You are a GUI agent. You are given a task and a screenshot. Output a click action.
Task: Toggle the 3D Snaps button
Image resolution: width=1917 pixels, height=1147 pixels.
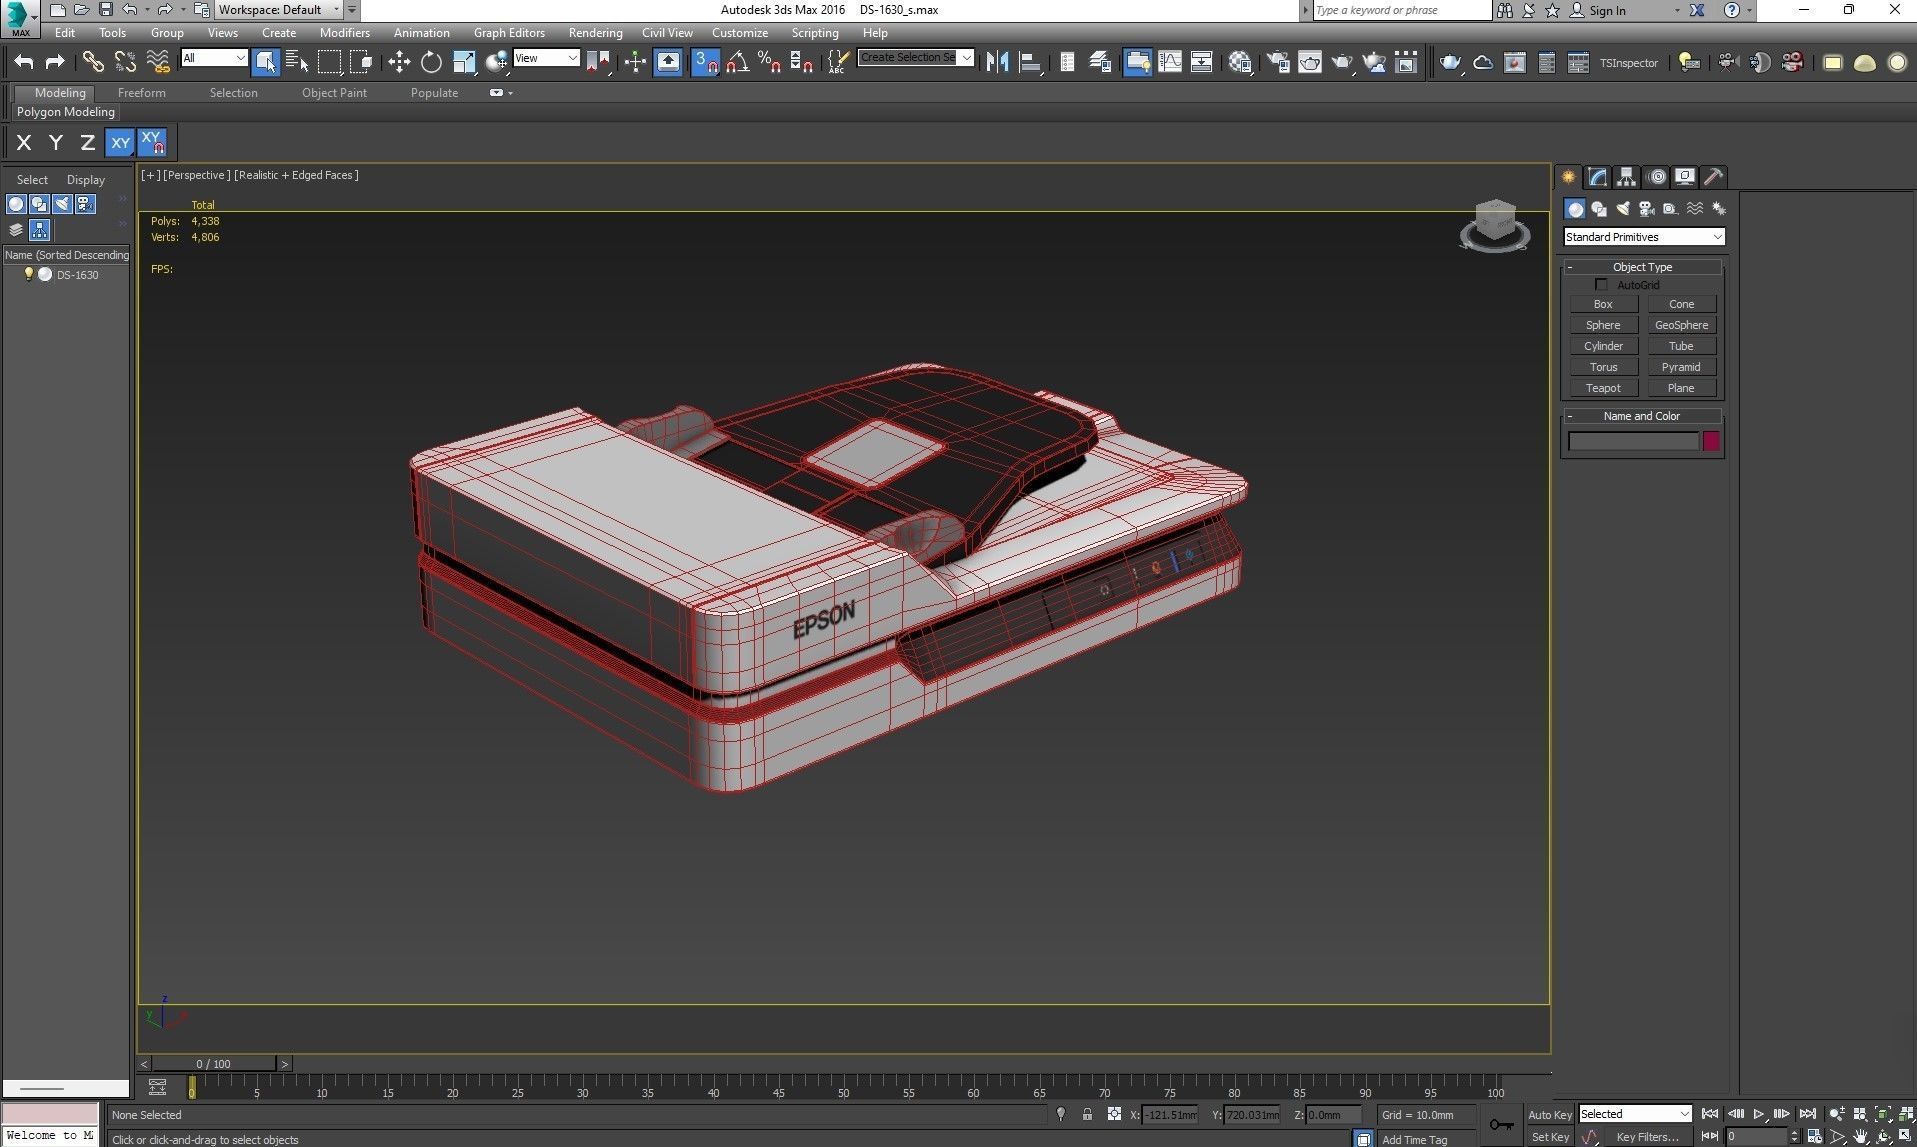point(705,62)
